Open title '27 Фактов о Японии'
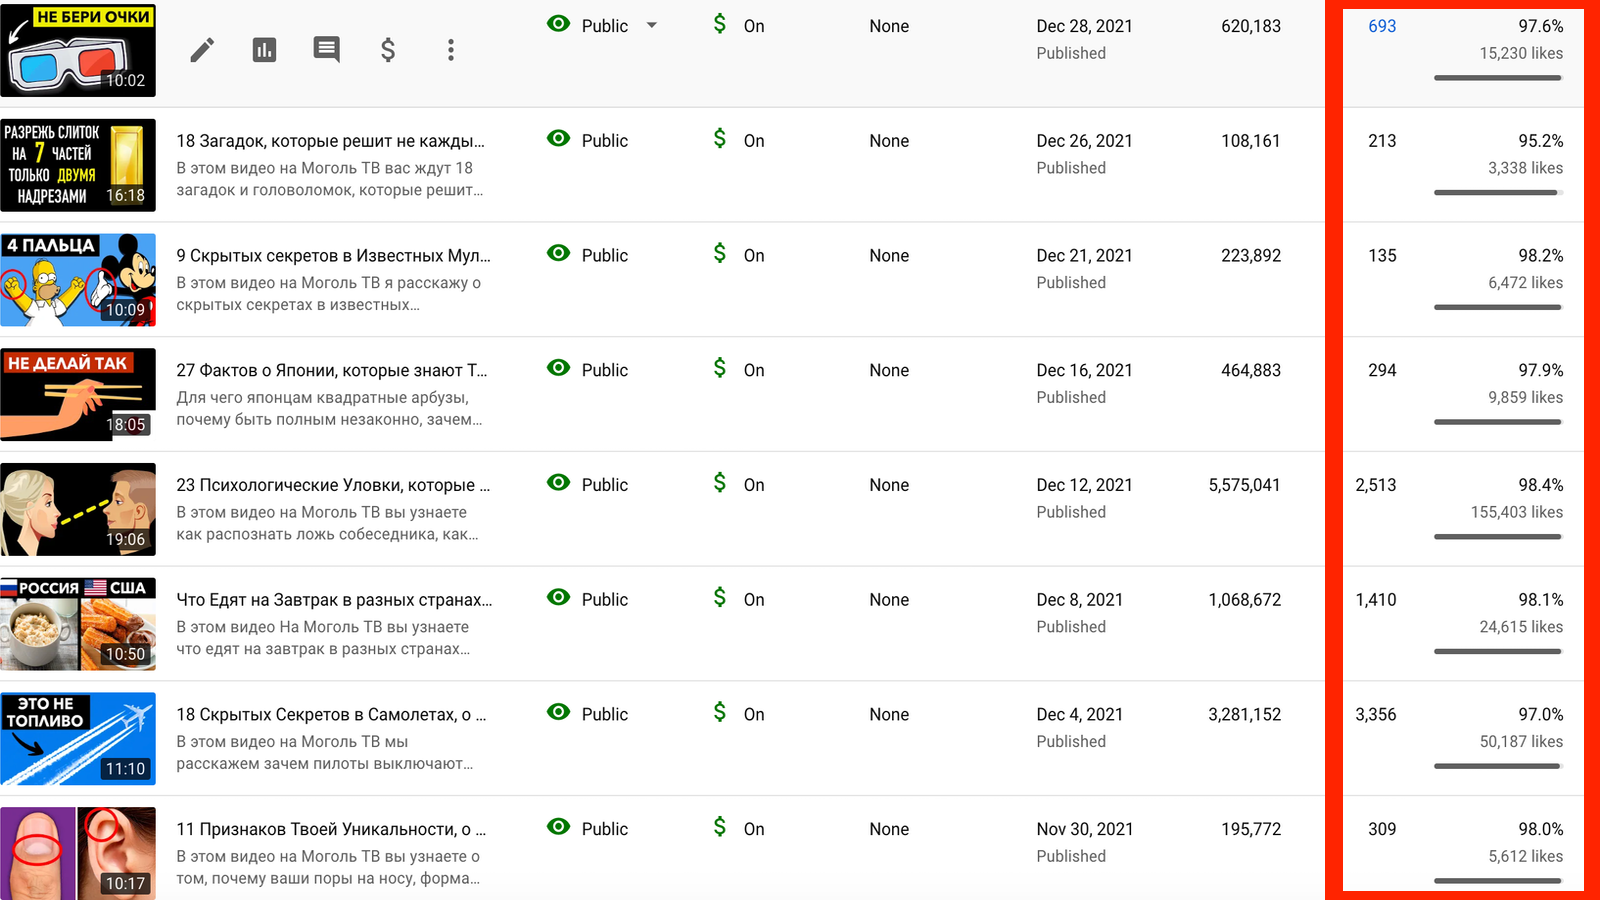The image size is (1600, 900). pos(331,370)
